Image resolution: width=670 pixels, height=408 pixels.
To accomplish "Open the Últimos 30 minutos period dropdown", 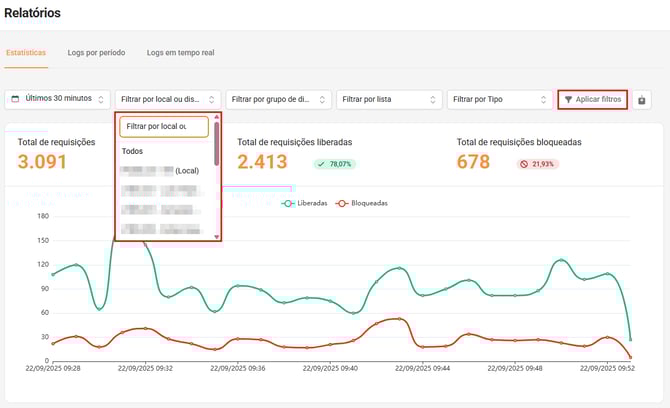I will click(57, 99).
